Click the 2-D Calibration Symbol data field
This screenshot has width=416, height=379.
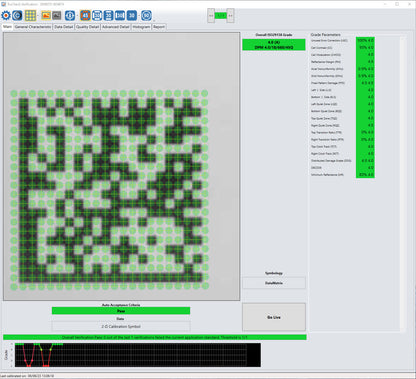click(x=121, y=326)
